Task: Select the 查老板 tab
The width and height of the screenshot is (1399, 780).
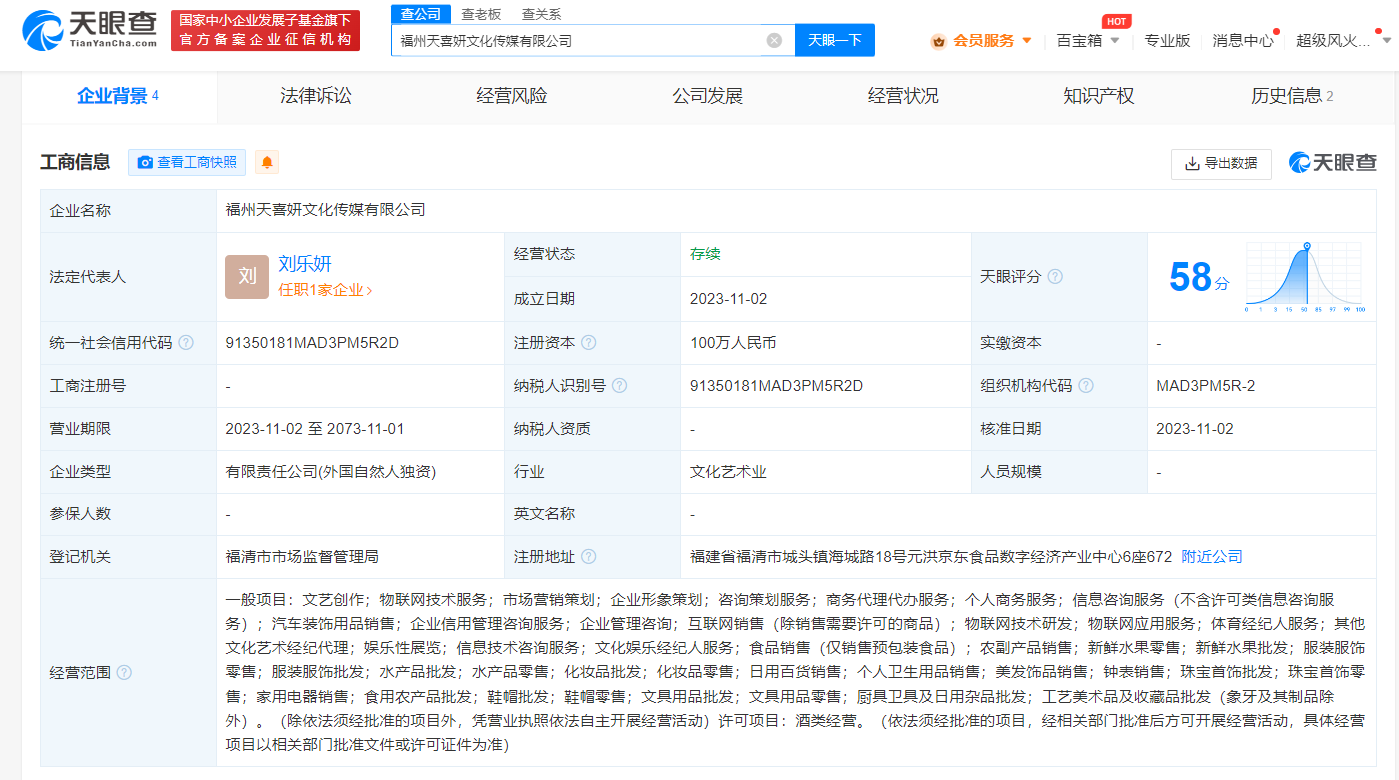Action: pyautogui.click(x=483, y=14)
